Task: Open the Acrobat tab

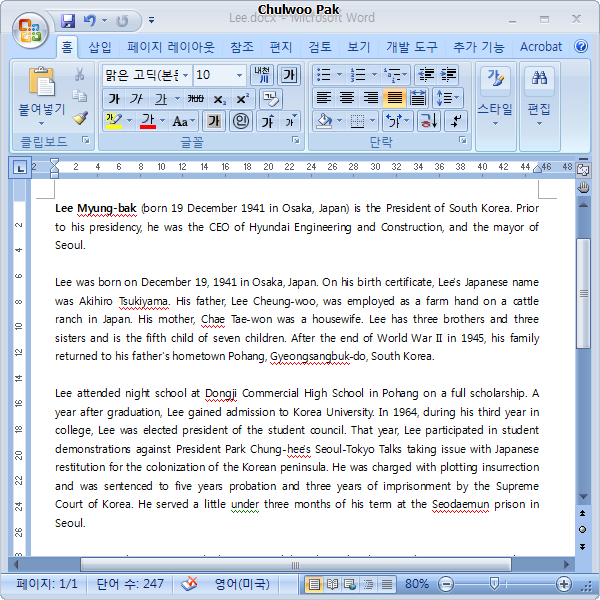Action: 541,47
